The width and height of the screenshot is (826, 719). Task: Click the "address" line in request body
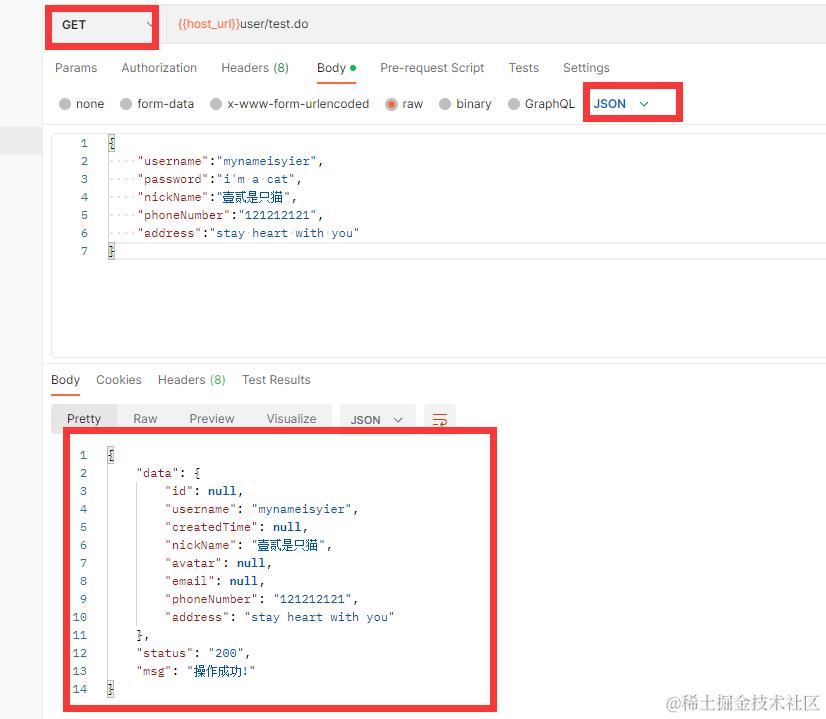(248, 233)
